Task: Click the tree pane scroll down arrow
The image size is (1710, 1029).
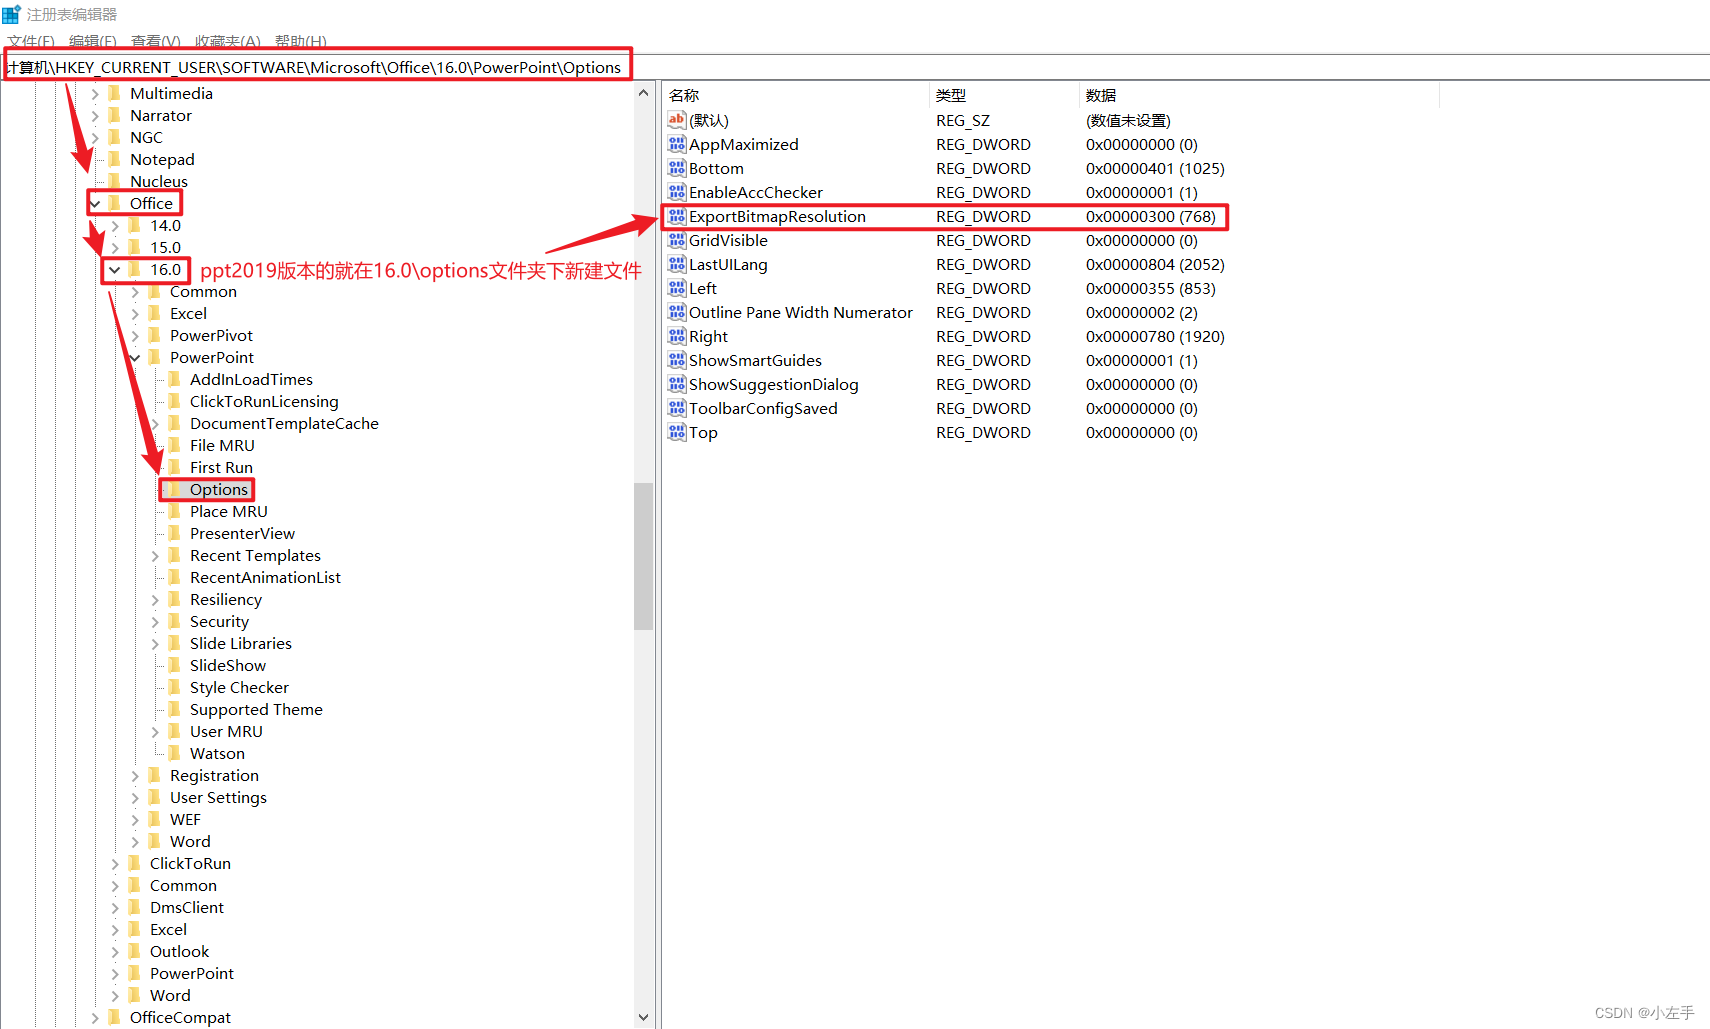Action: point(643,1017)
